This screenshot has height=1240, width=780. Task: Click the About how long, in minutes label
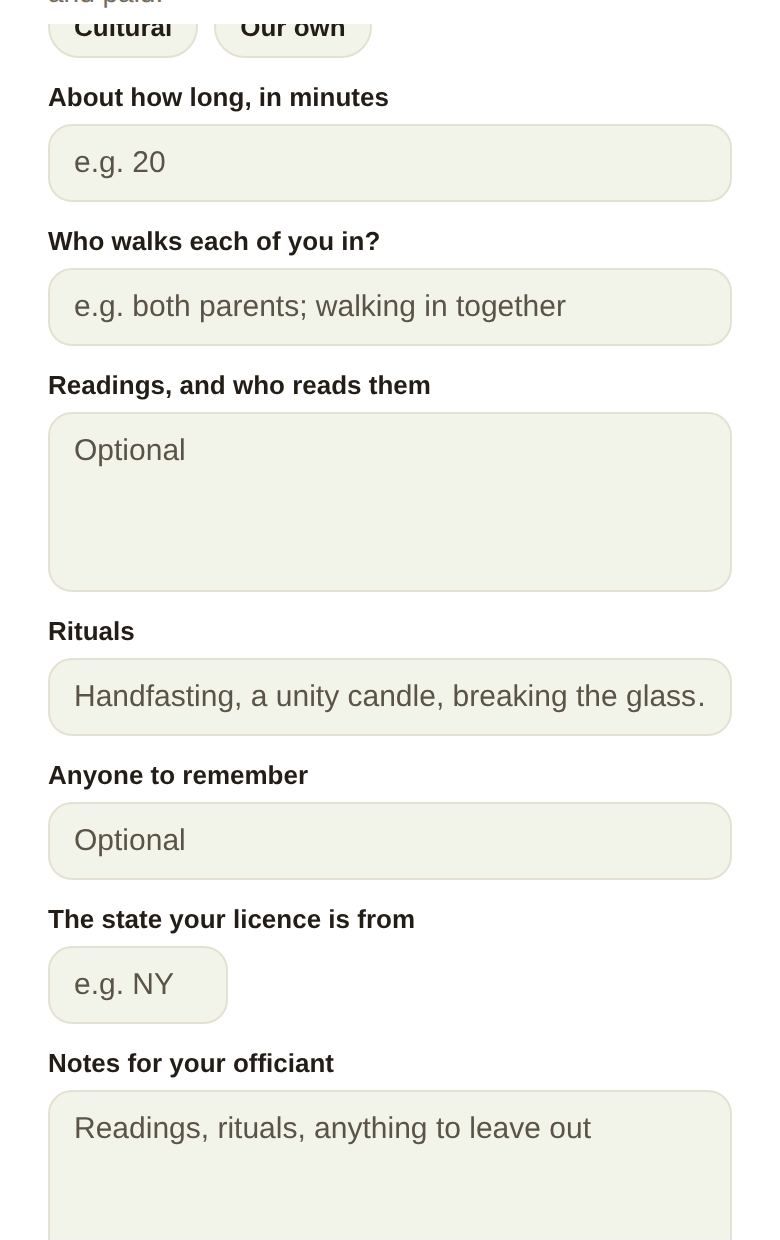218,97
